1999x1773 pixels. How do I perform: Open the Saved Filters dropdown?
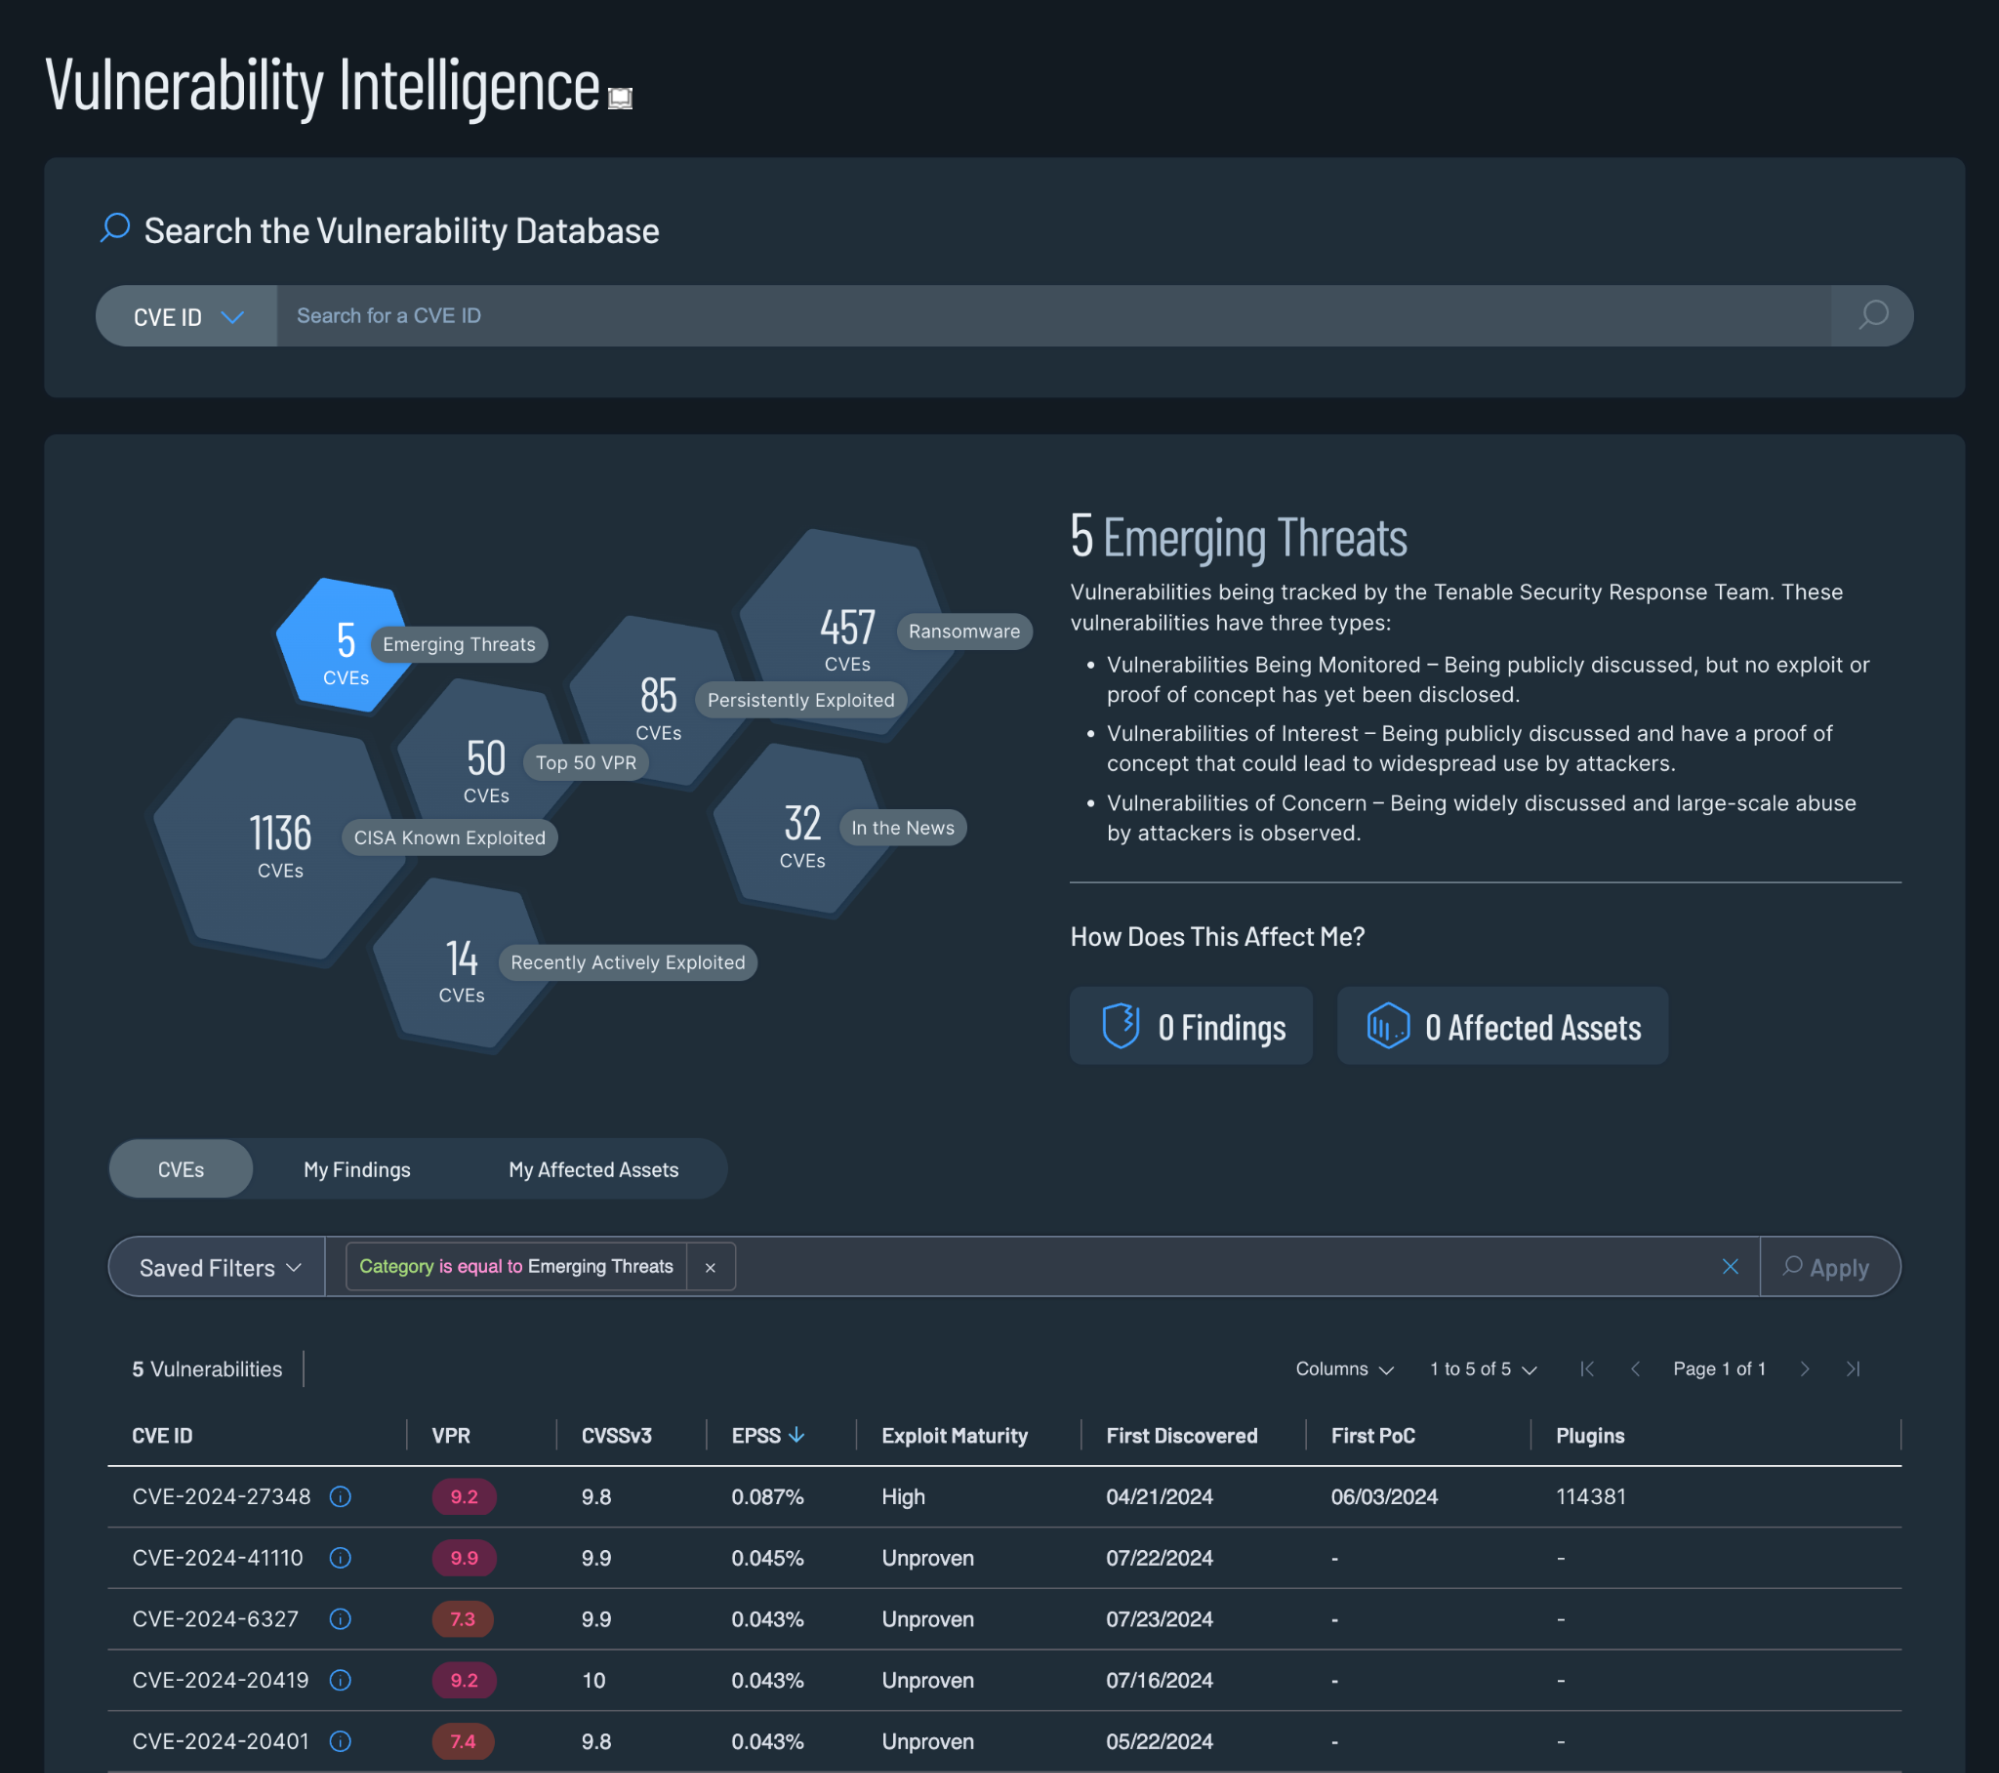215,1267
